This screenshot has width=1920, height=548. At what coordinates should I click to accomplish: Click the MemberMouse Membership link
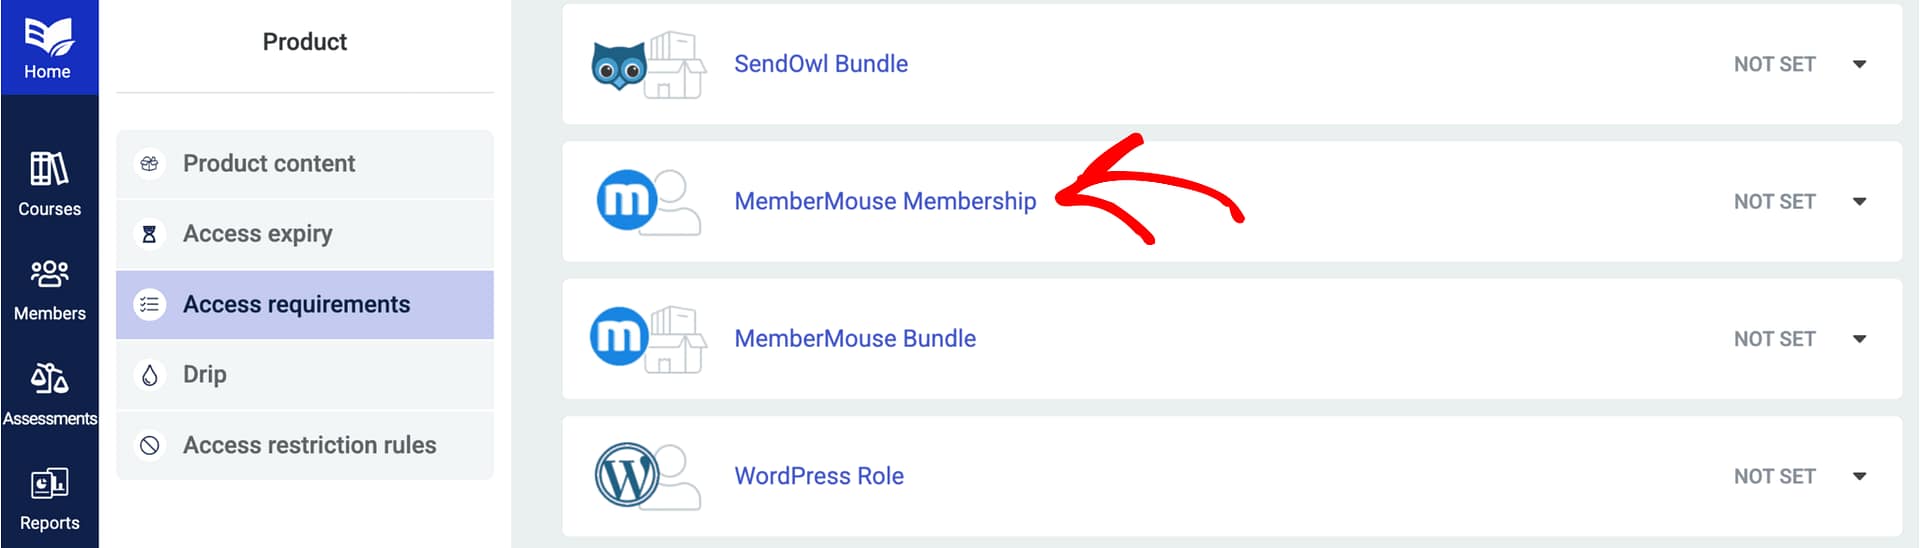(x=885, y=201)
